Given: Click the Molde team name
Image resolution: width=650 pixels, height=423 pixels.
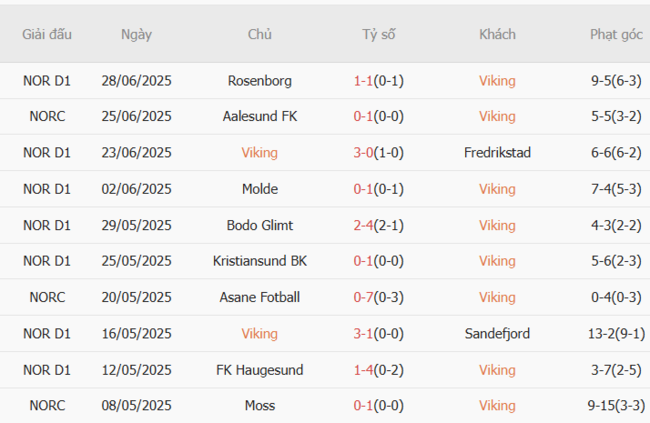Looking at the screenshot, I should [260, 189].
